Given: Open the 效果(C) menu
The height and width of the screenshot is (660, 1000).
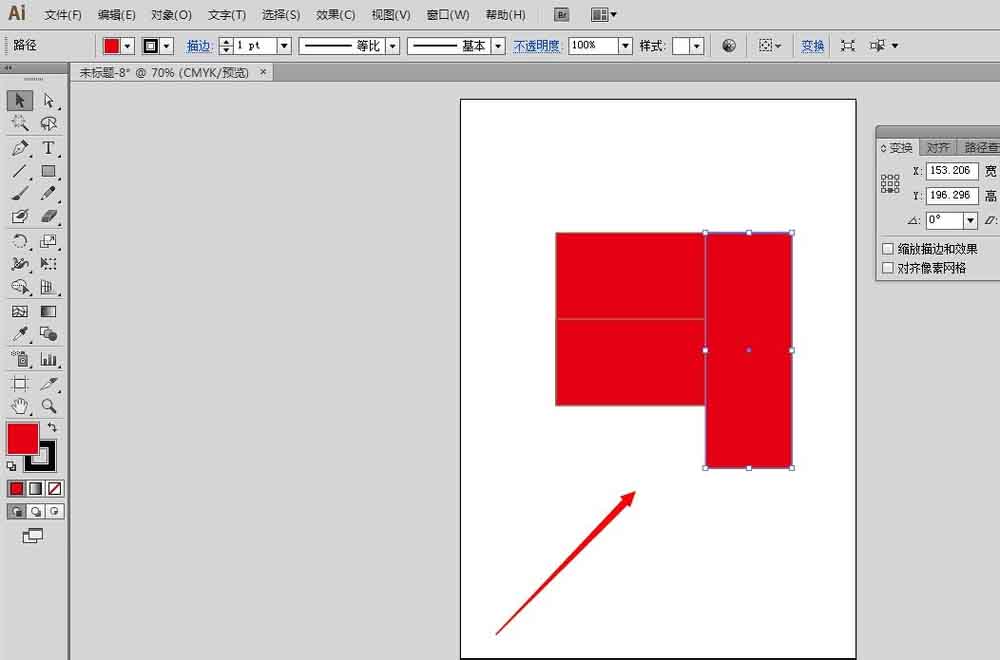Looking at the screenshot, I should (x=335, y=15).
